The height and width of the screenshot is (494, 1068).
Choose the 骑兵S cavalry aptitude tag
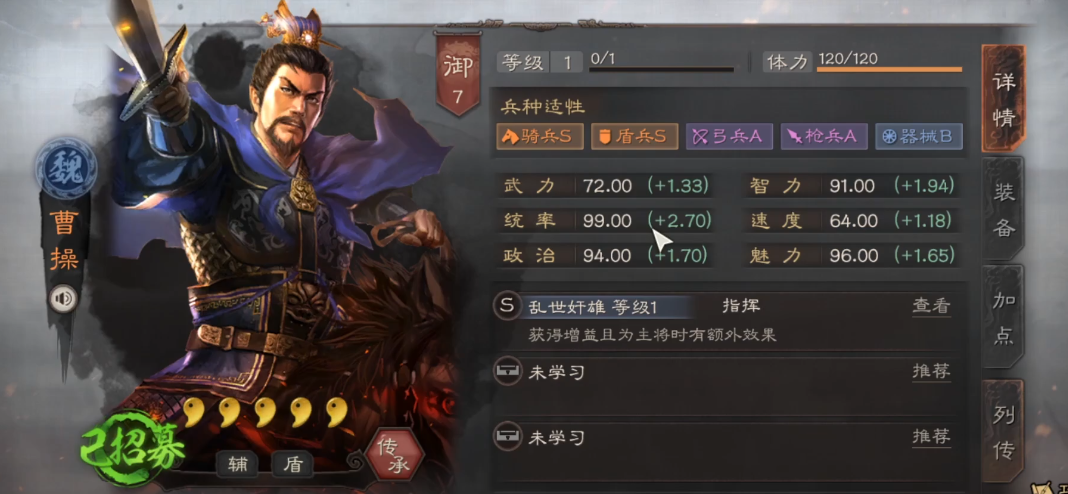tap(539, 136)
